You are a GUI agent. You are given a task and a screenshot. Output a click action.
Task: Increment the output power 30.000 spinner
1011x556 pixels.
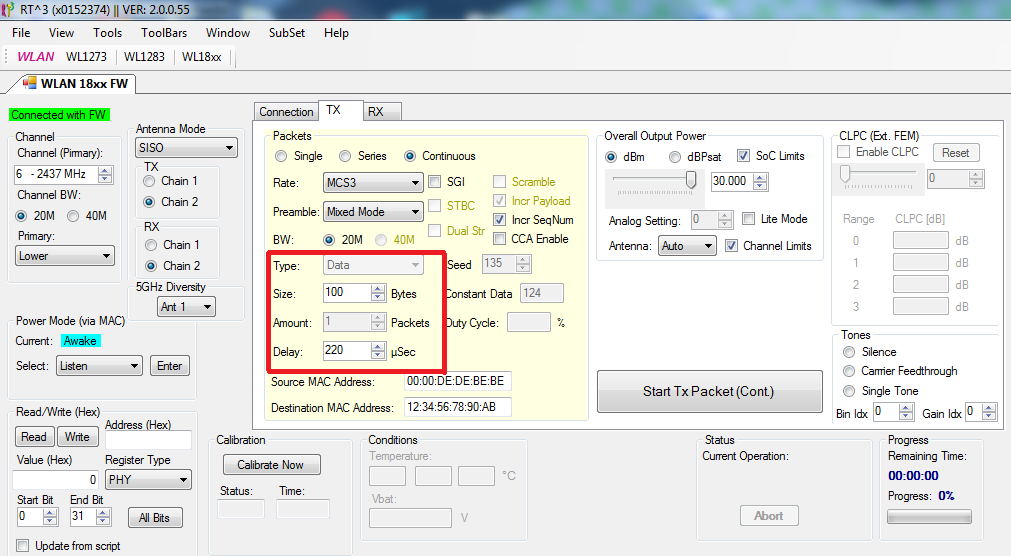coord(761,177)
